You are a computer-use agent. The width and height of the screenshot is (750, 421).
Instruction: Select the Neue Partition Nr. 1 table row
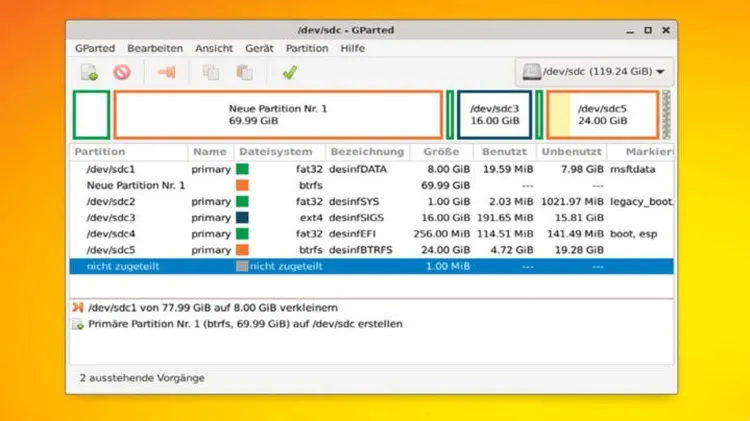(371, 186)
